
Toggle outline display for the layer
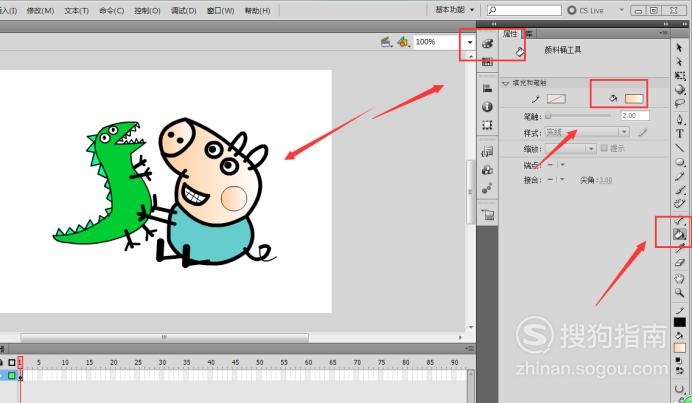[12, 376]
